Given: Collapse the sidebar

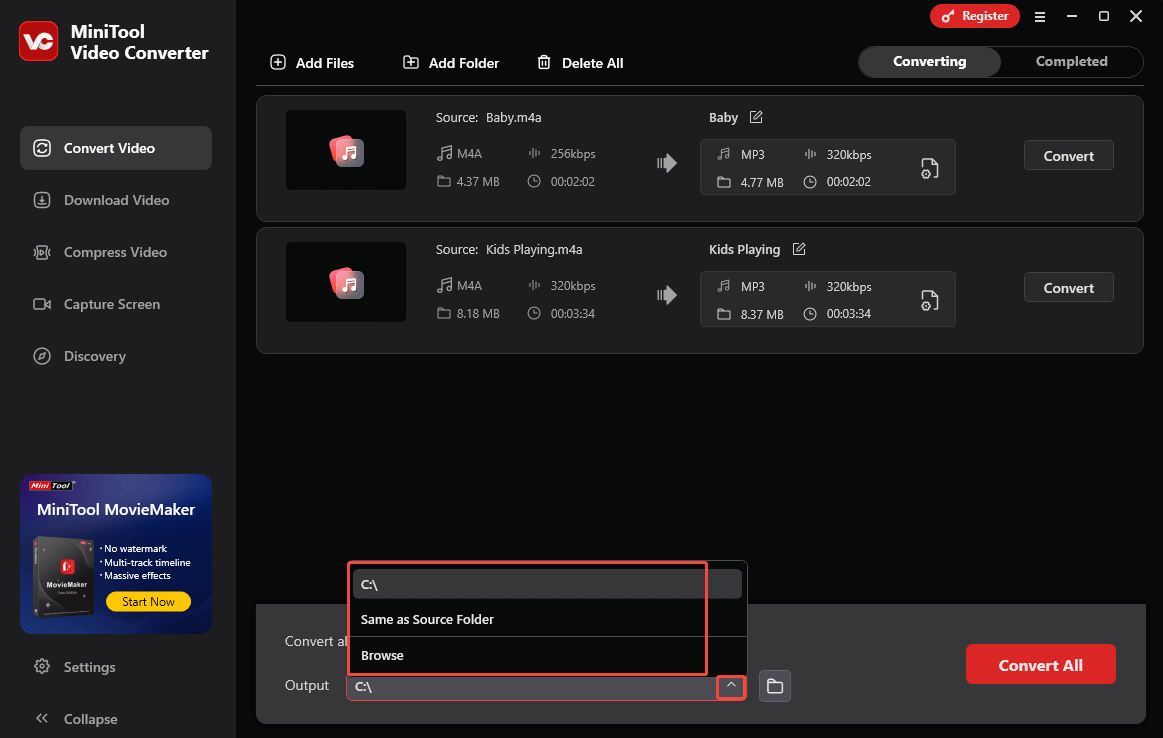Looking at the screenshot, I should (x=76, y=719).
